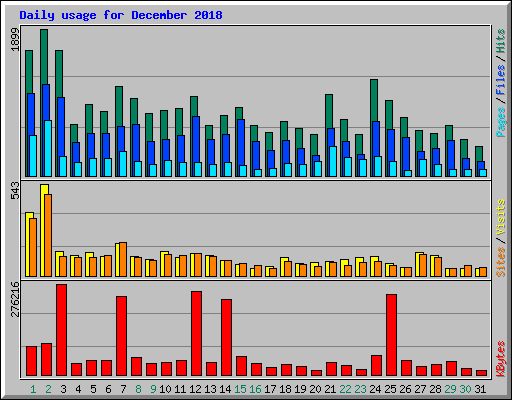Select day 18 on the date axis

coord(285,389)
